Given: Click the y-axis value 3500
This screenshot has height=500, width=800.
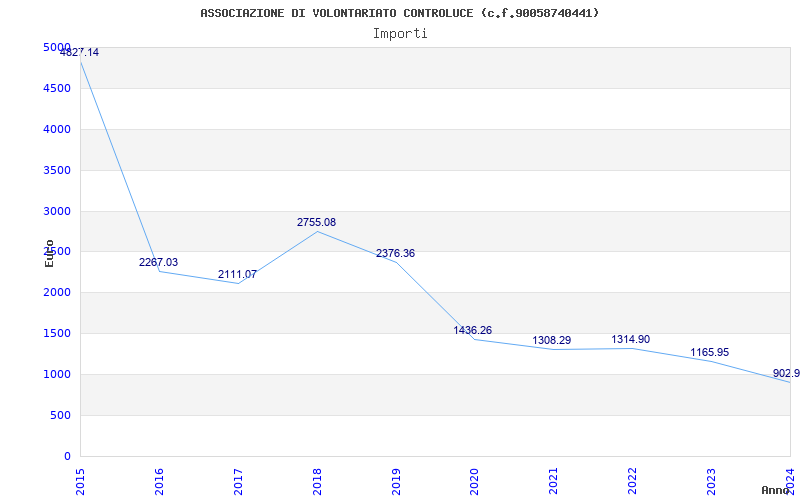Looking at the screenshot, I should pos(57,170).
